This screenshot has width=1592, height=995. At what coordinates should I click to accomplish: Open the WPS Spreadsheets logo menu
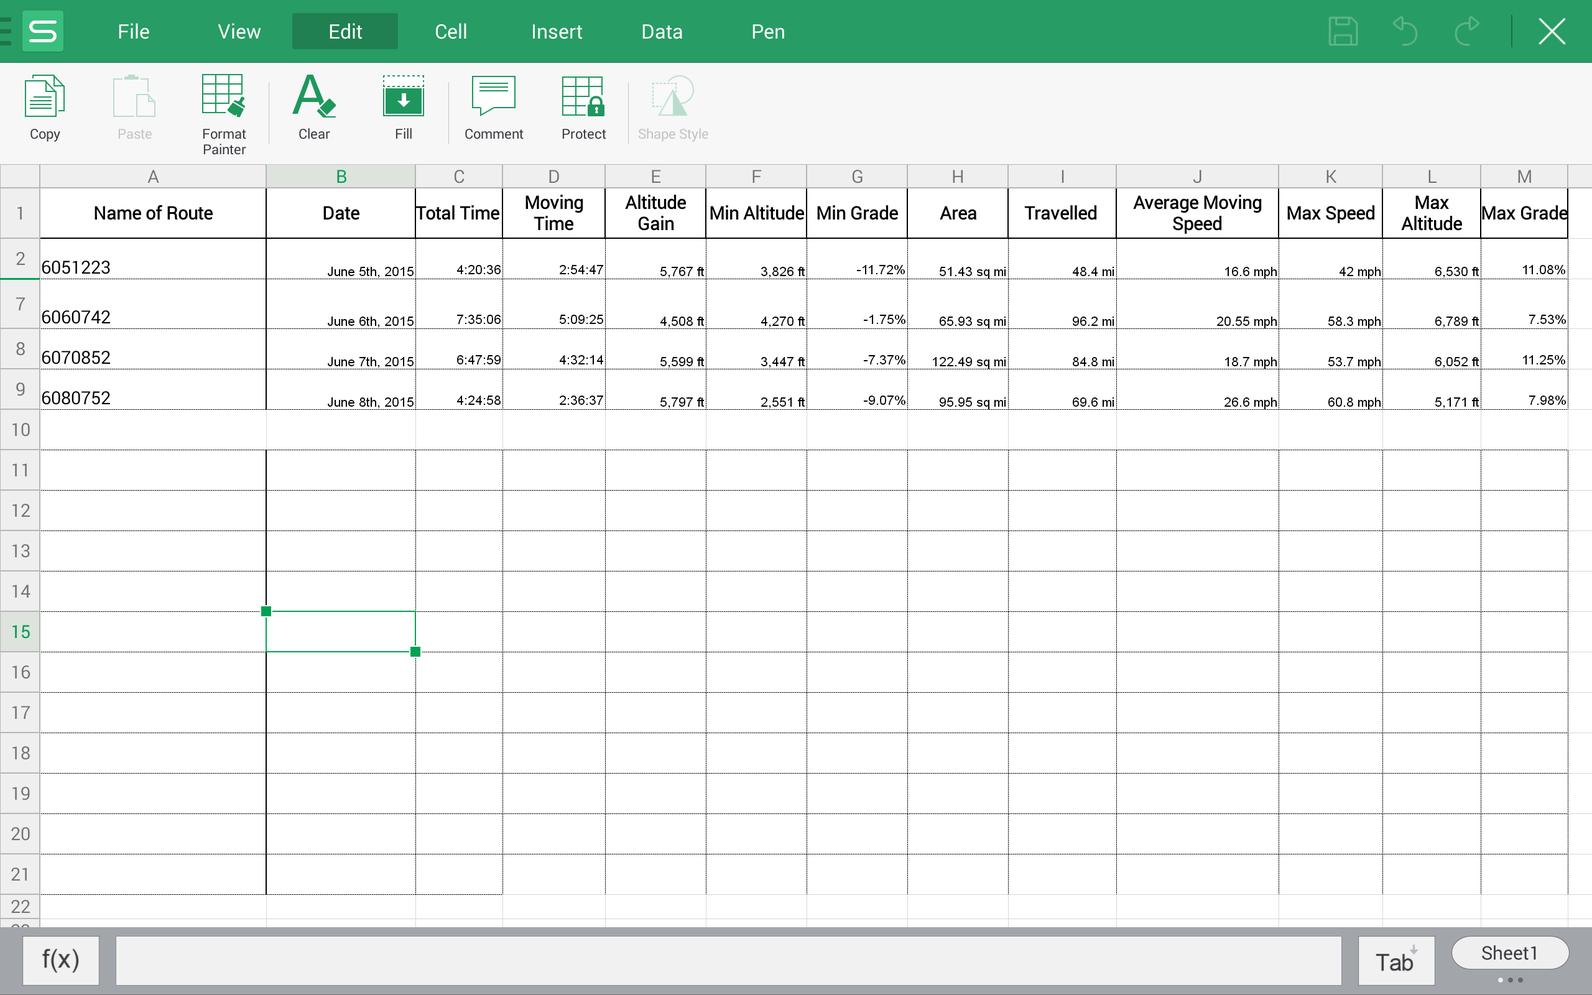[x=42, y=31]
